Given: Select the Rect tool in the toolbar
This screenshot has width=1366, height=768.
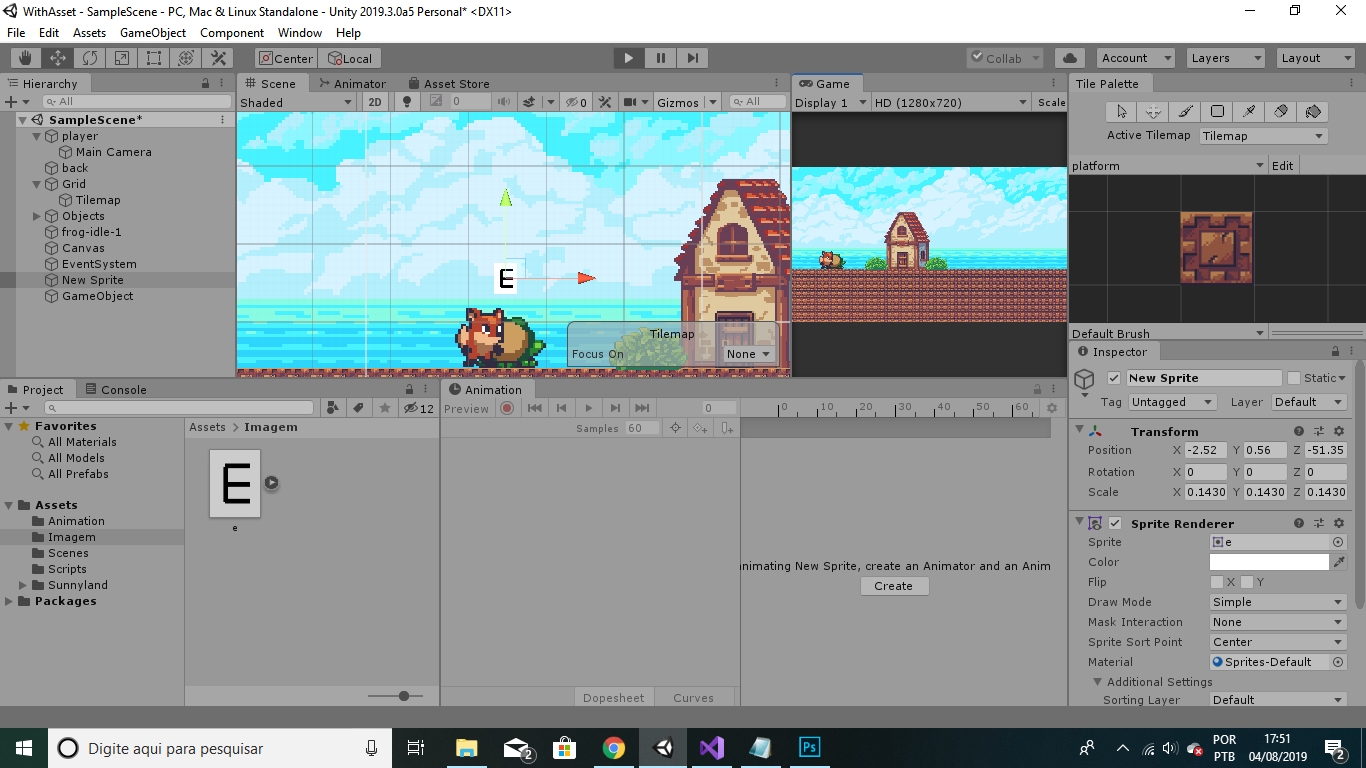Looking at the screenshot, I should coord(154,58).
